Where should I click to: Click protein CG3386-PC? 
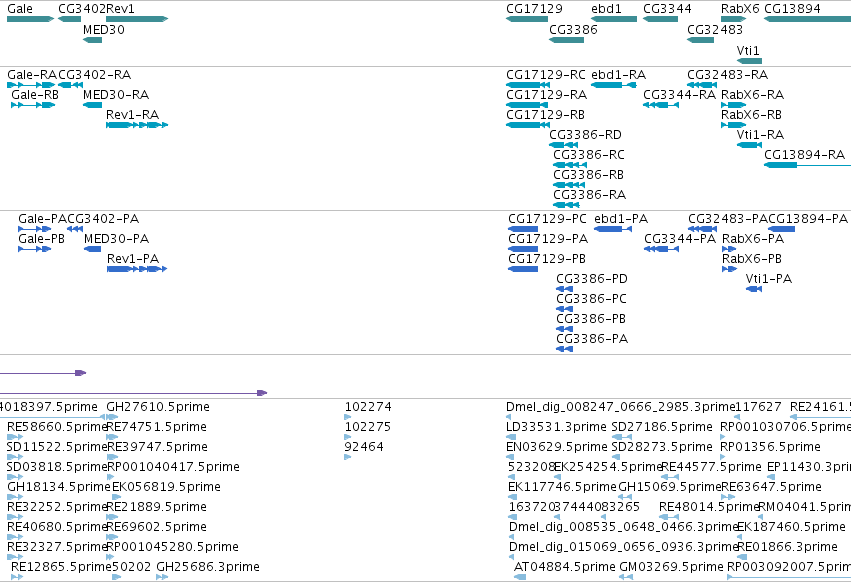click(x=564, y=309)
